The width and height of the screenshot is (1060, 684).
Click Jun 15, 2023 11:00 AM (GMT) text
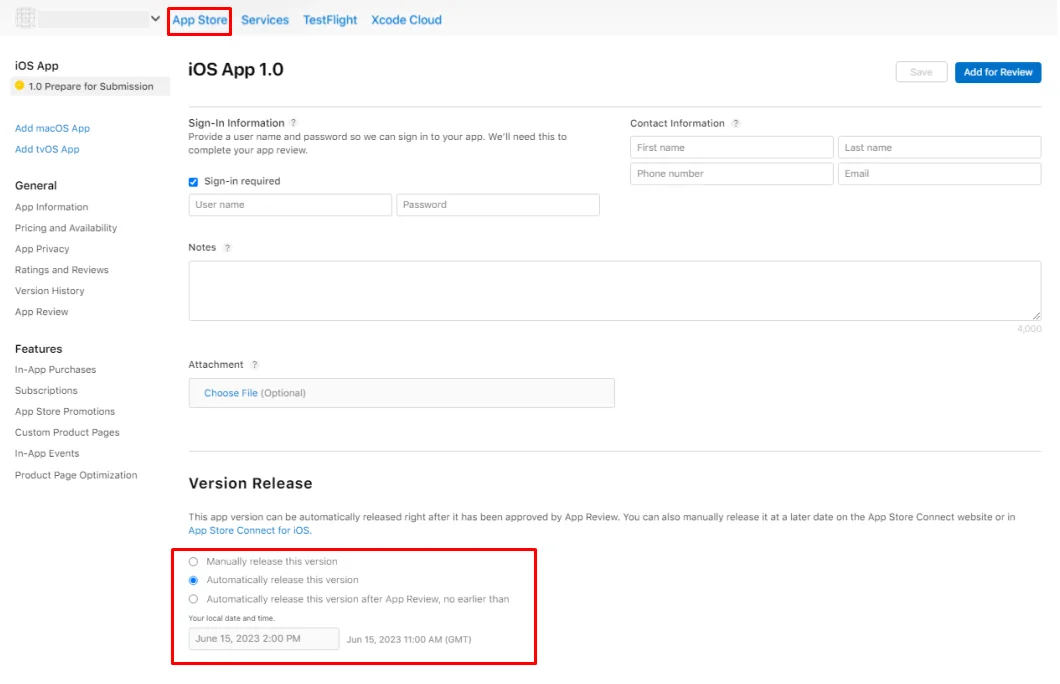pyautogui.click(x=409, y=639)
